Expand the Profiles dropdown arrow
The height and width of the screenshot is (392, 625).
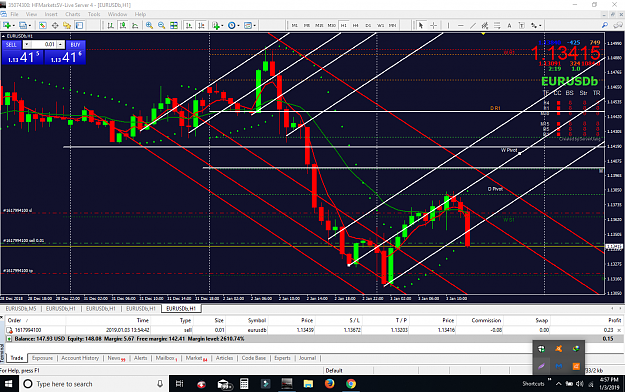30,26
